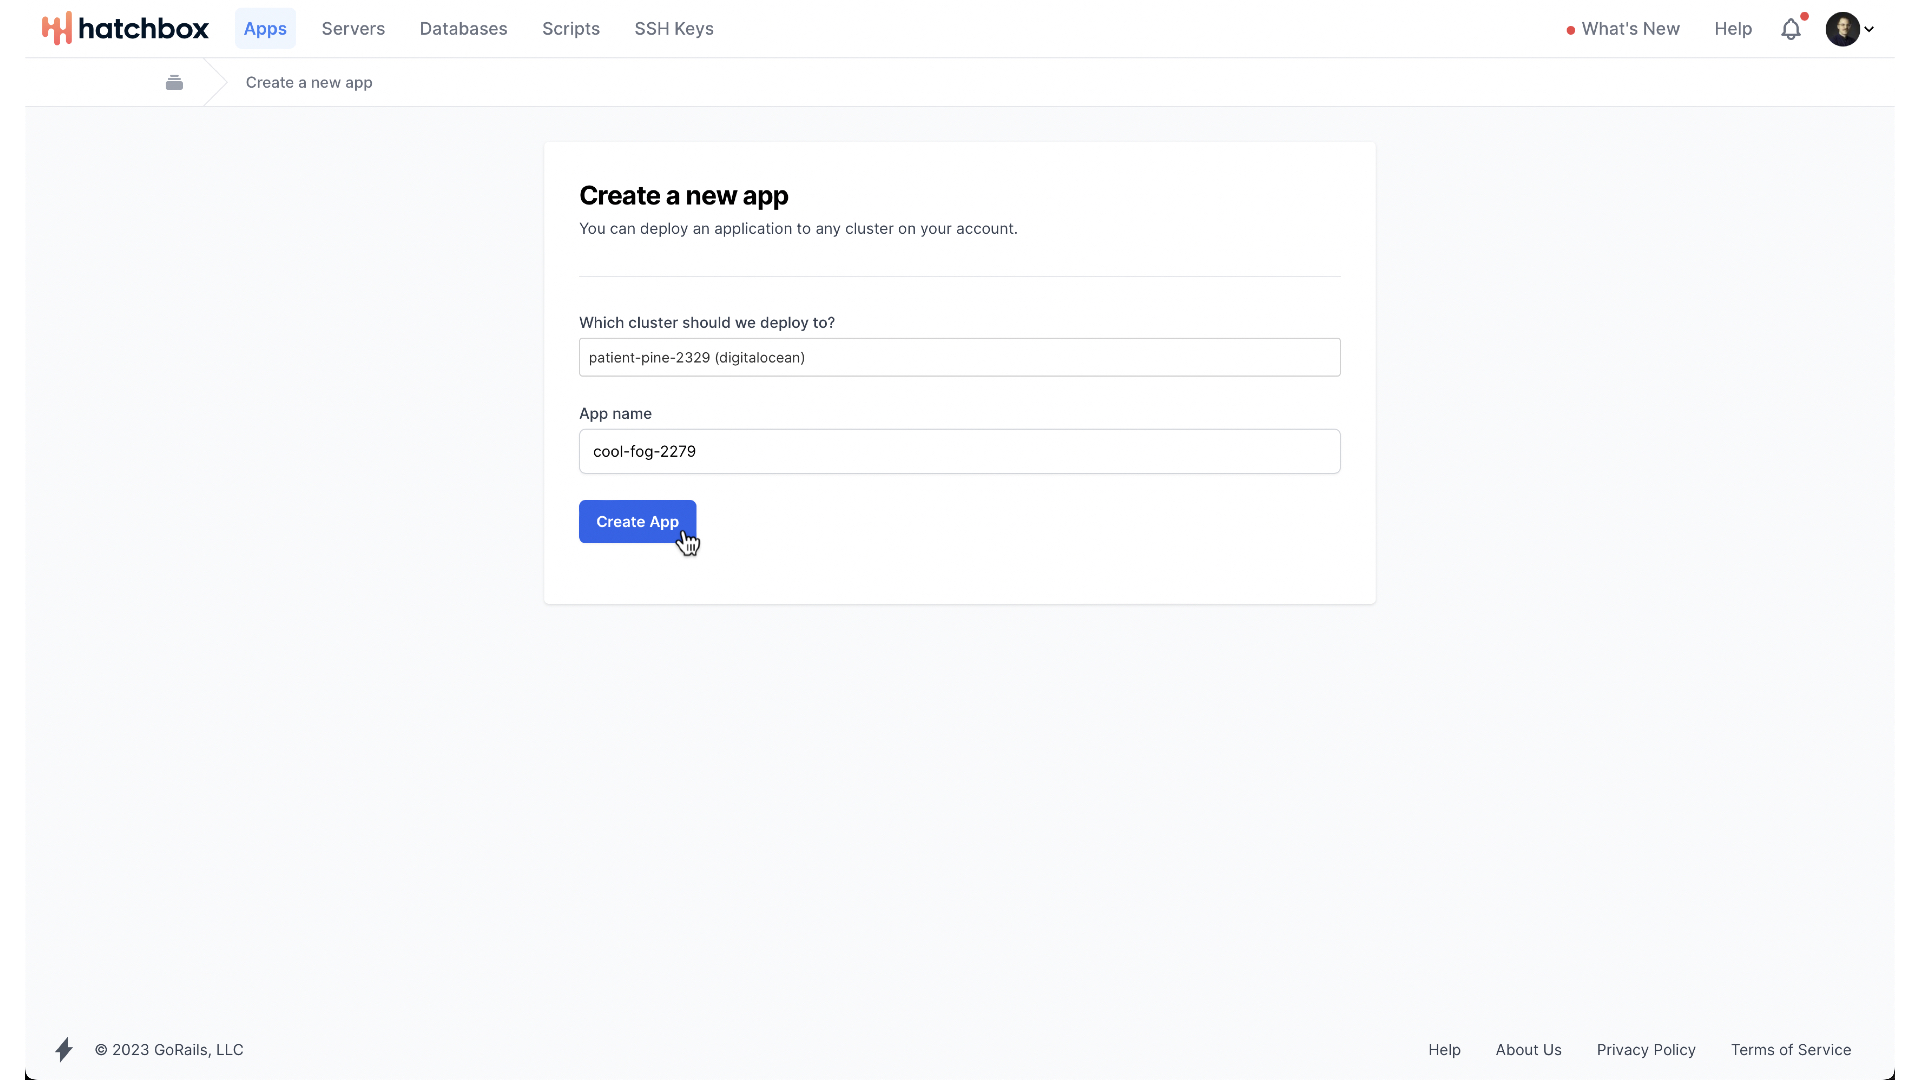Screen dimensions: 1920x1080
Task: Switch to the Servers tab
Action: 353,29
